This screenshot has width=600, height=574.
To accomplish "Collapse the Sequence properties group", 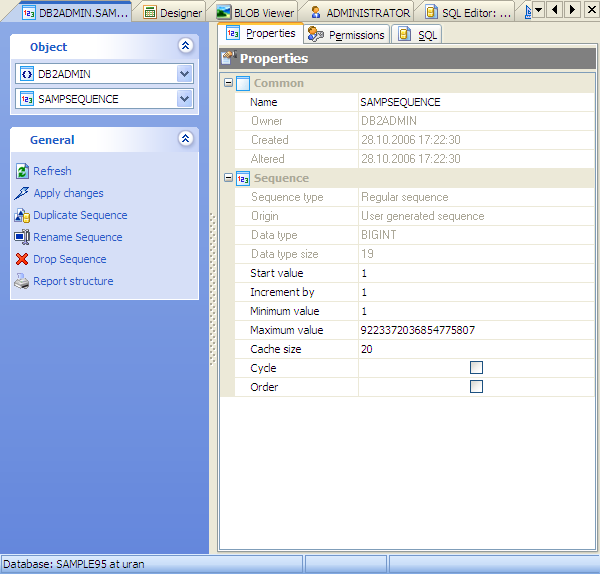I will click(227, 178).
